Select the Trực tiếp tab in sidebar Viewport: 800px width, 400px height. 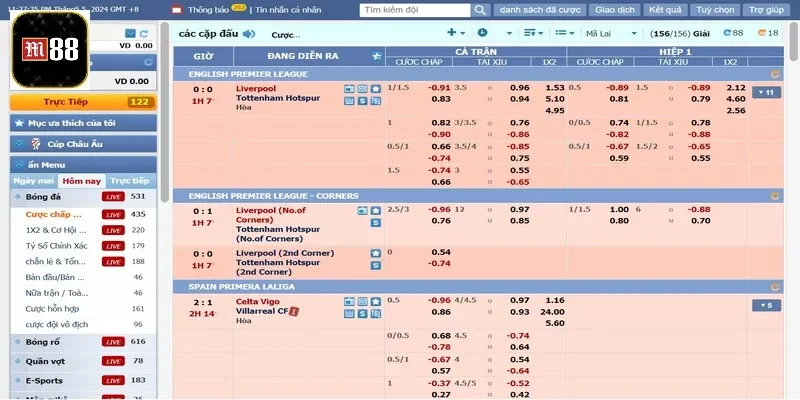pos(129,181)
